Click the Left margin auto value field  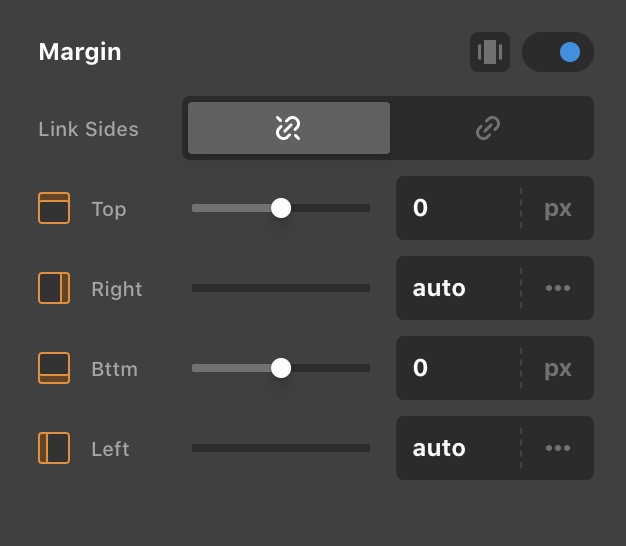point(458,448)
